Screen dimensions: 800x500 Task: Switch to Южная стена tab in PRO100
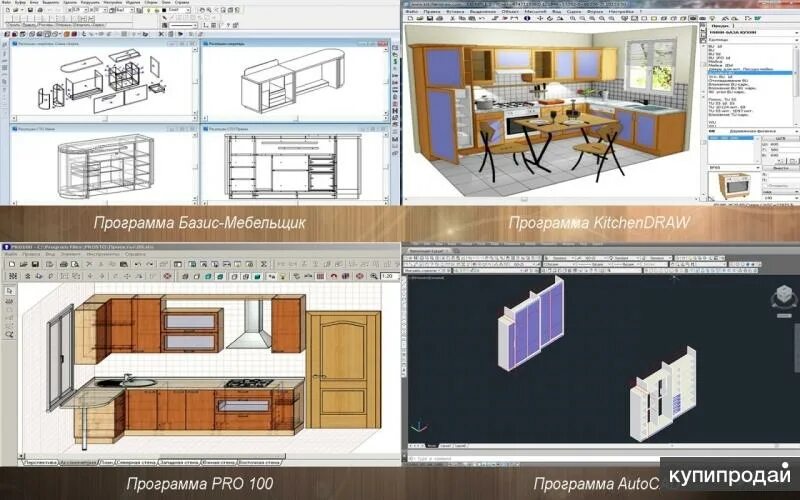(x=218, y=462)
